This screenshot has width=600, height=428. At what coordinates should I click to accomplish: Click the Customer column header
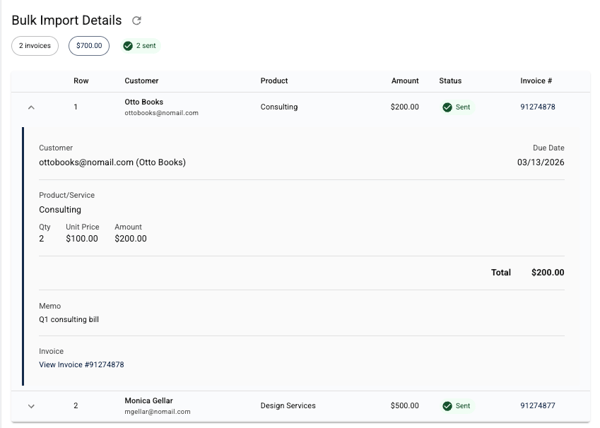click(x=141, y=81)
